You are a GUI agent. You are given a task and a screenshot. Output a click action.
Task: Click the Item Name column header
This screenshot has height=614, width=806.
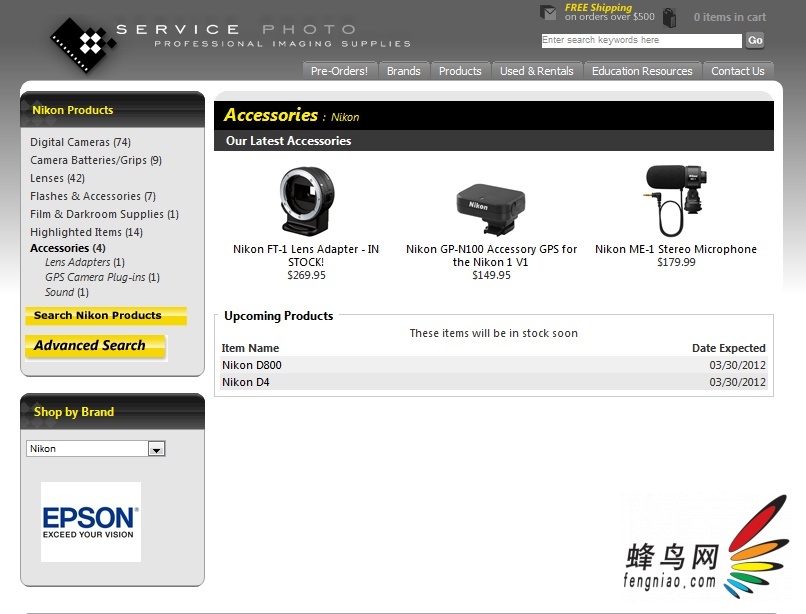pyautogui.click(x=250, y=348)
